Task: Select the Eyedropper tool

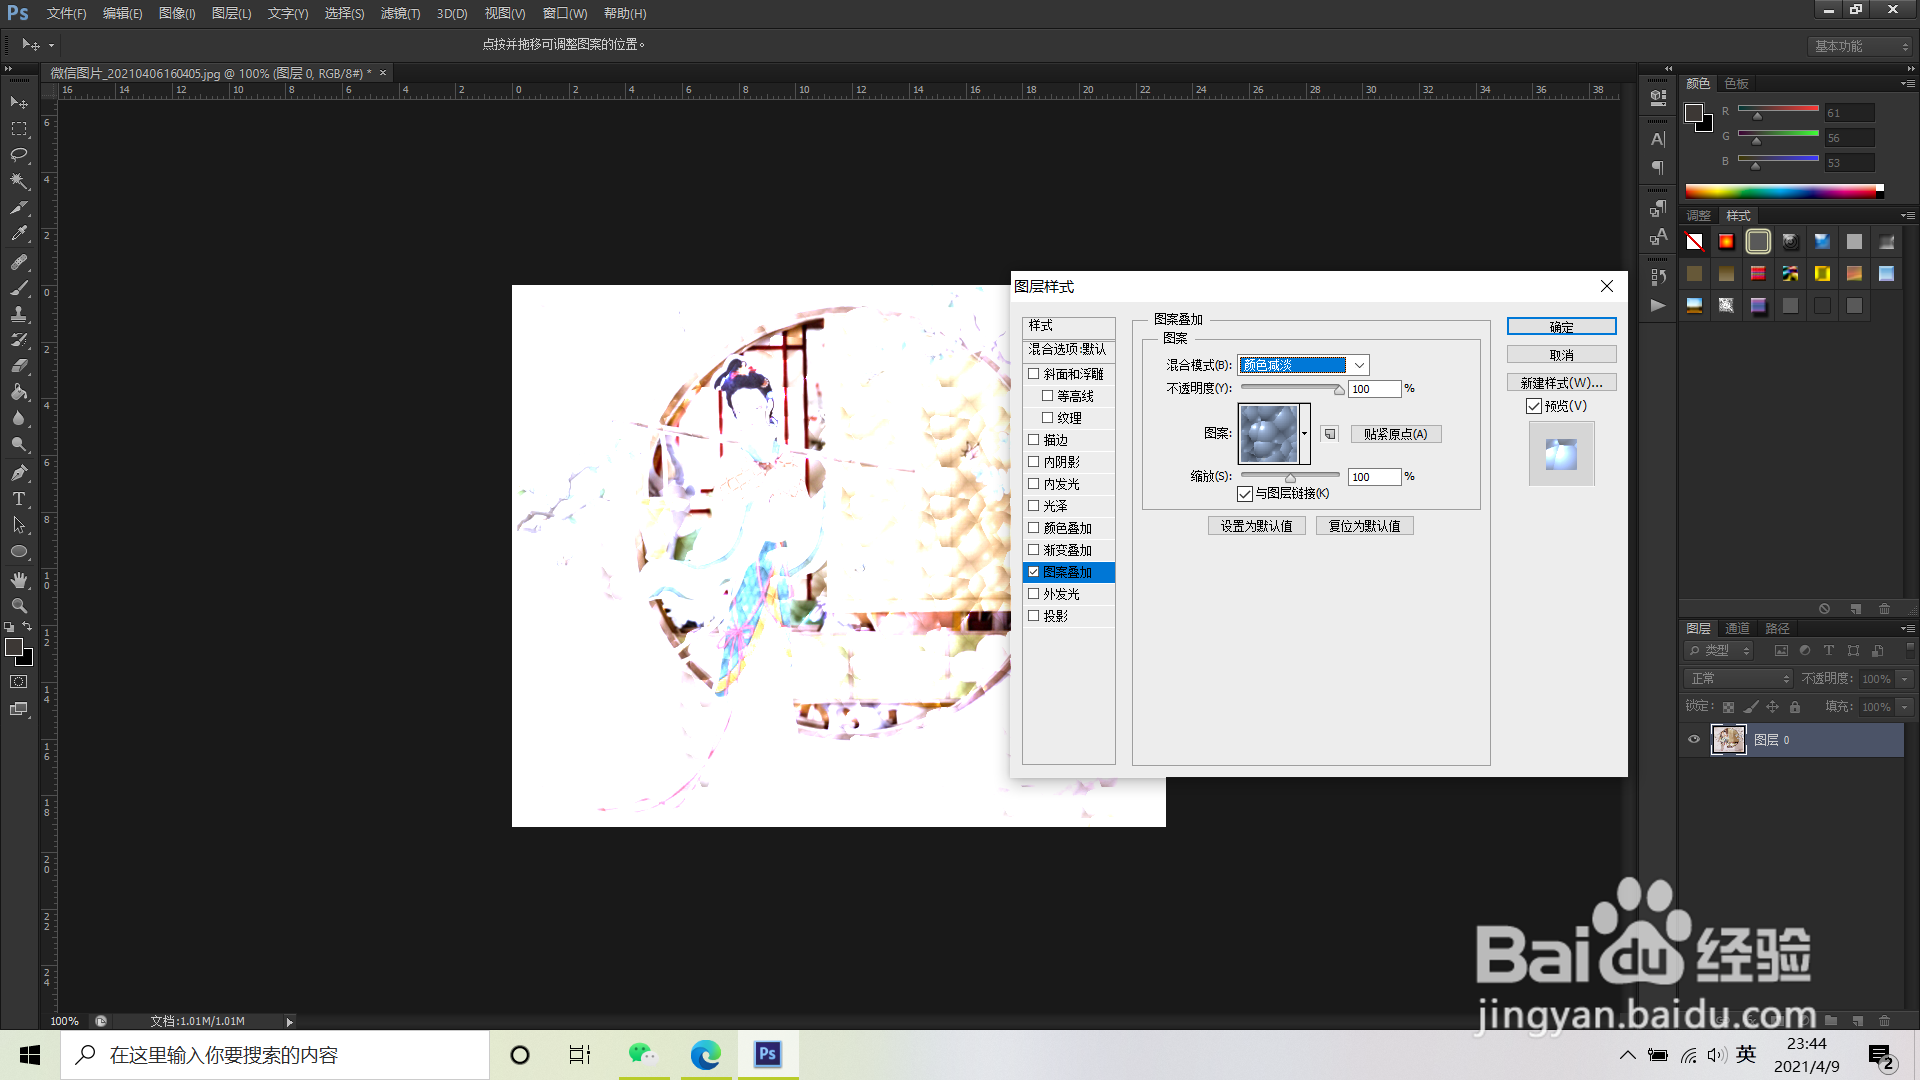Action: [x=19, y=234]
